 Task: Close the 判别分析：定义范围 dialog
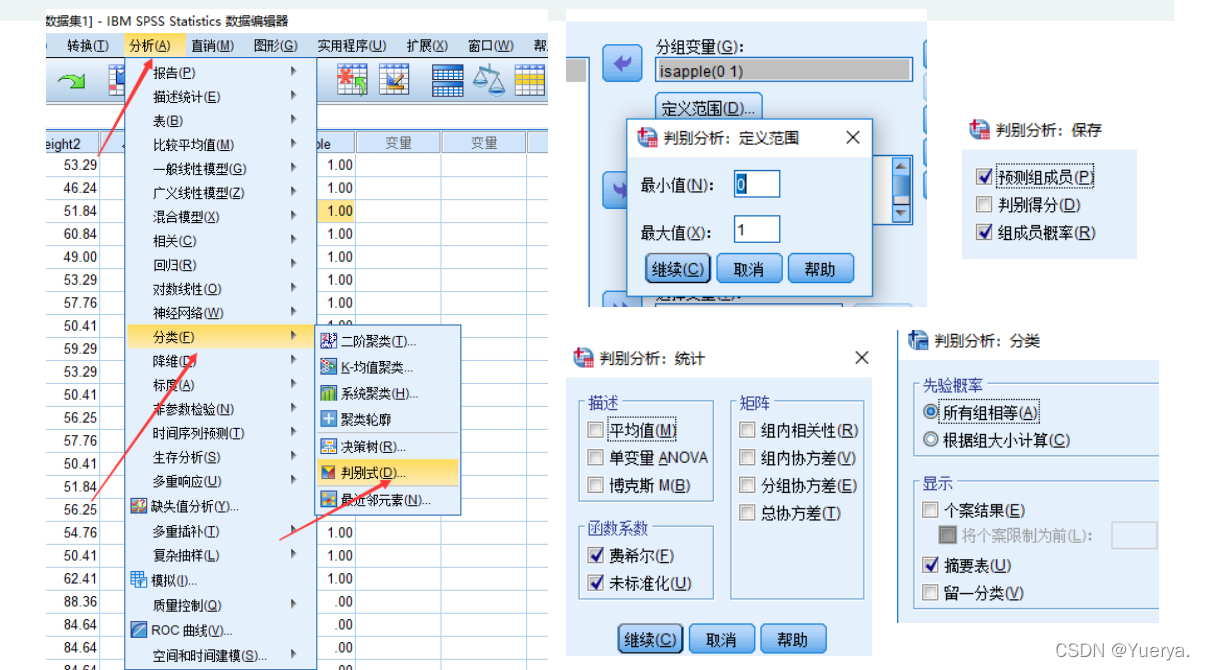[852, 138]
